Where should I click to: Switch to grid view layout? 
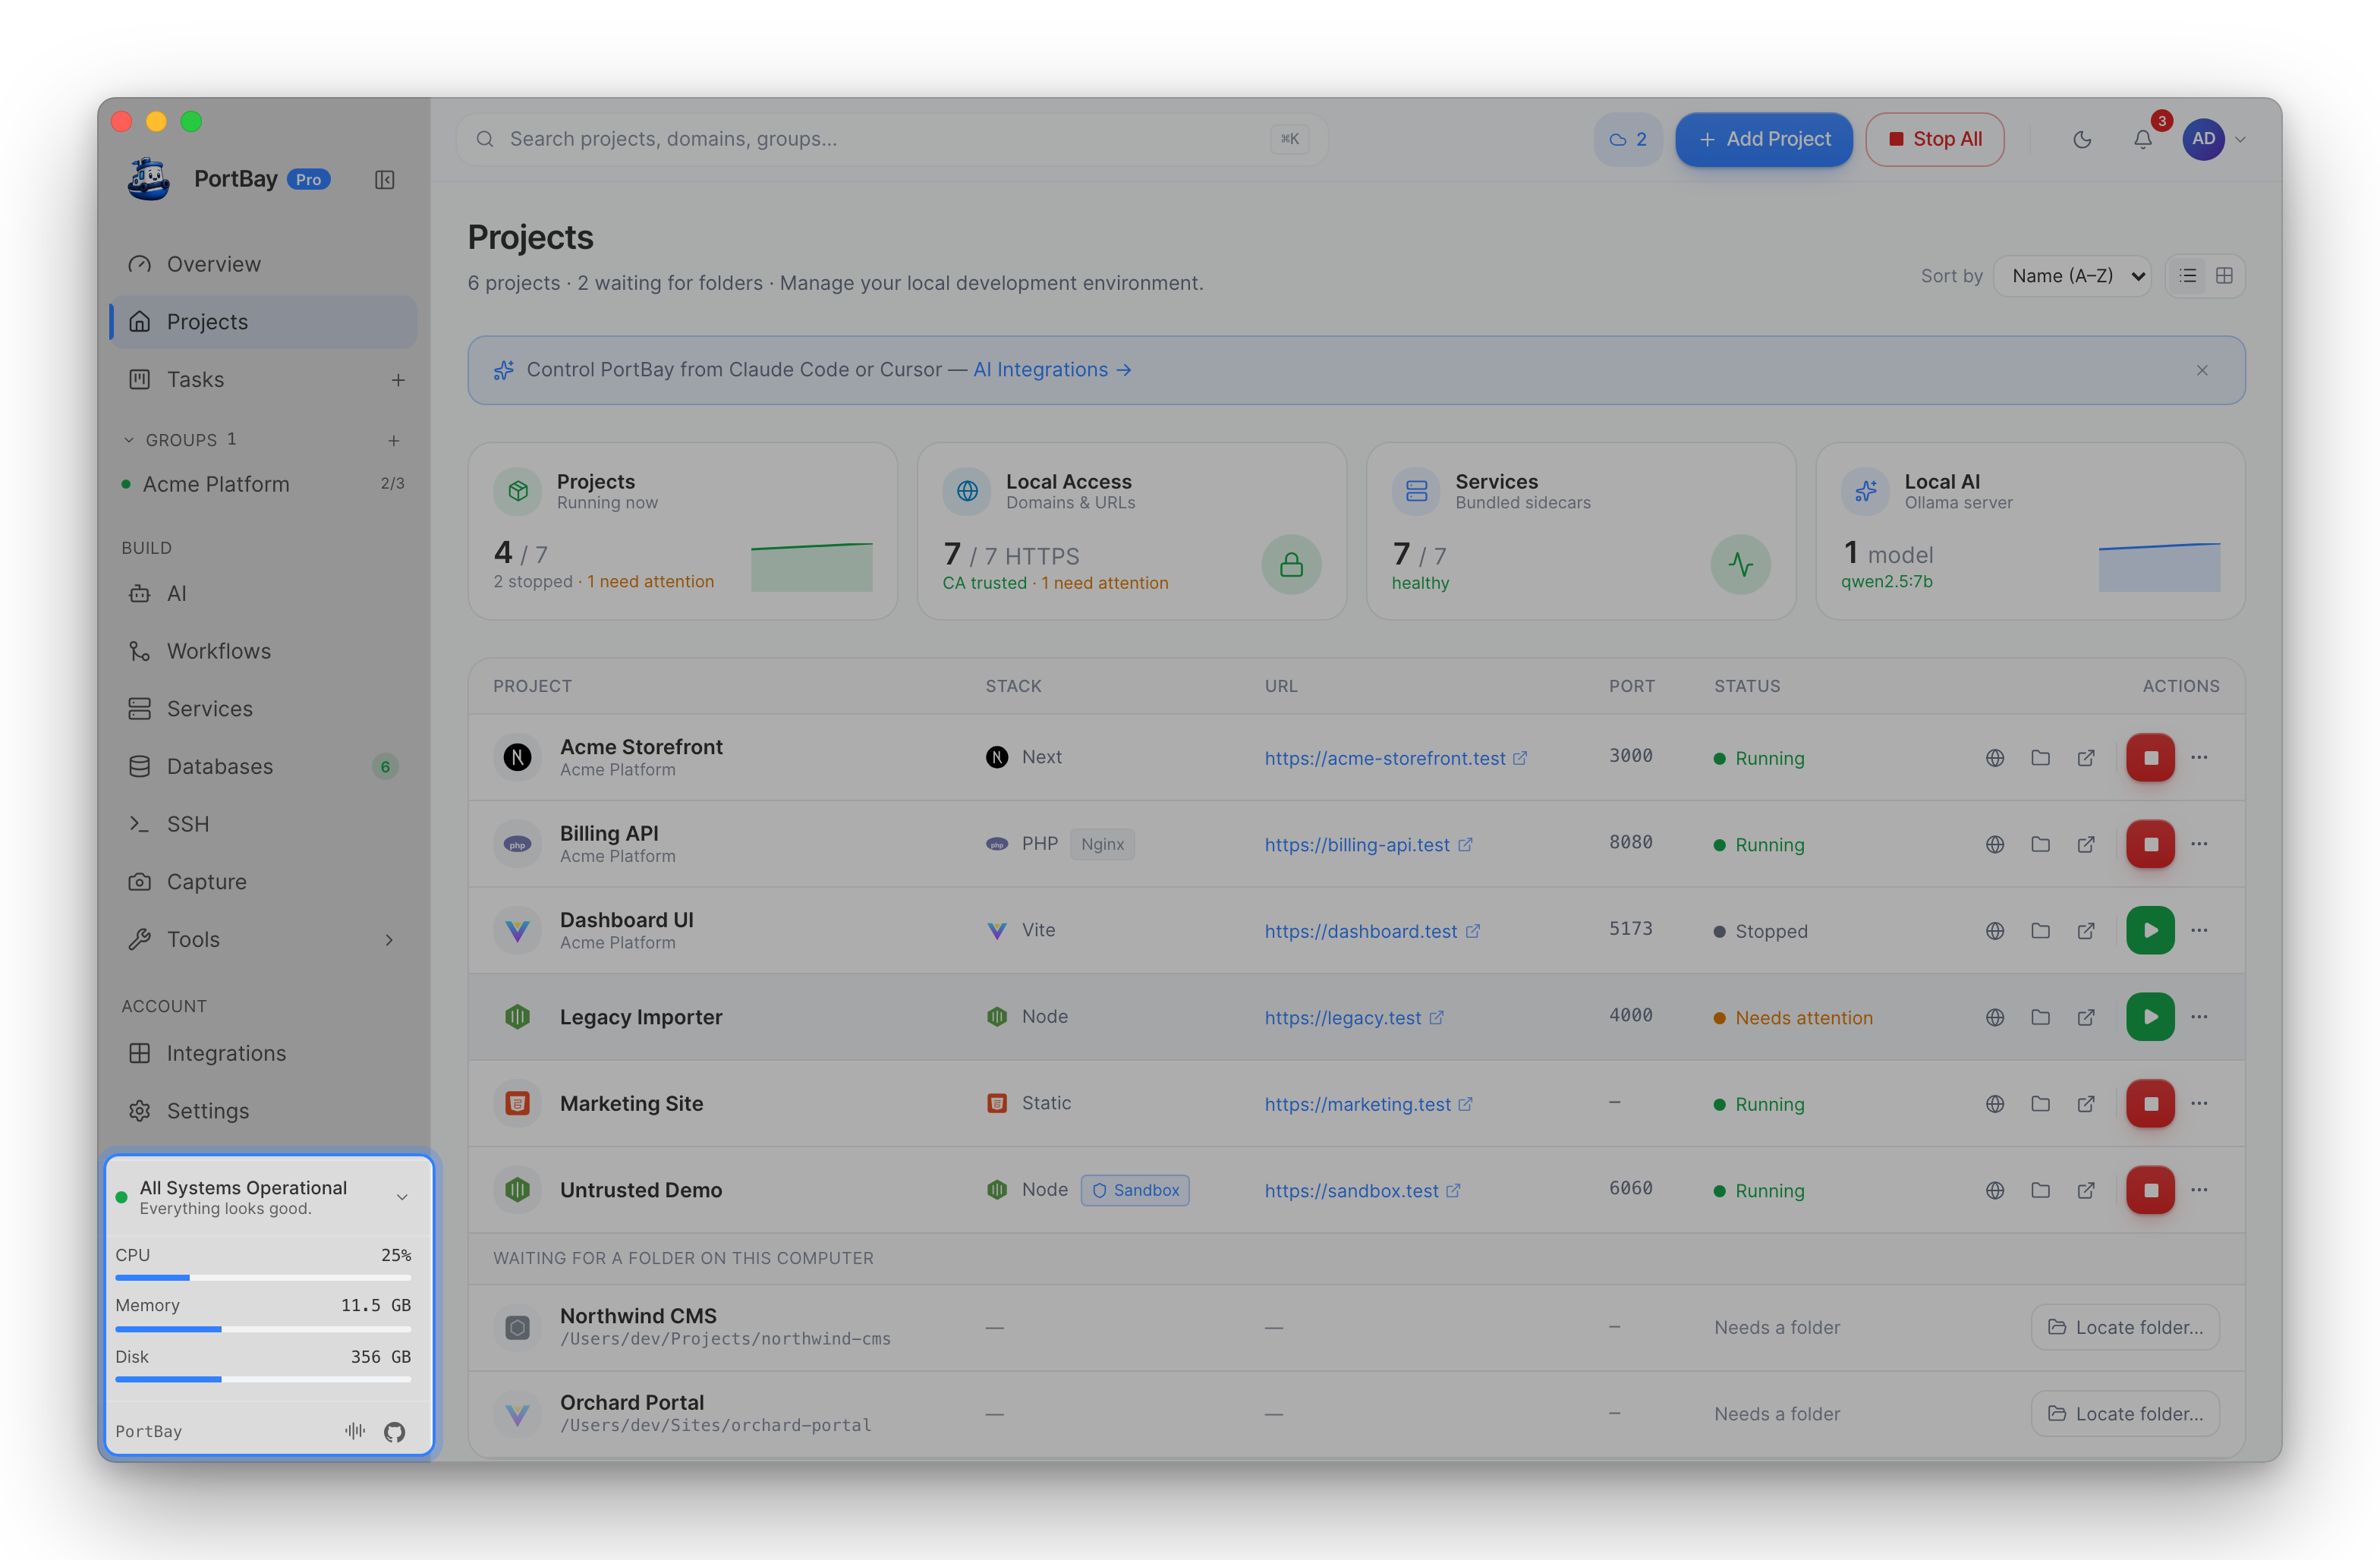pyautogui.click(x=2224, y=276)
